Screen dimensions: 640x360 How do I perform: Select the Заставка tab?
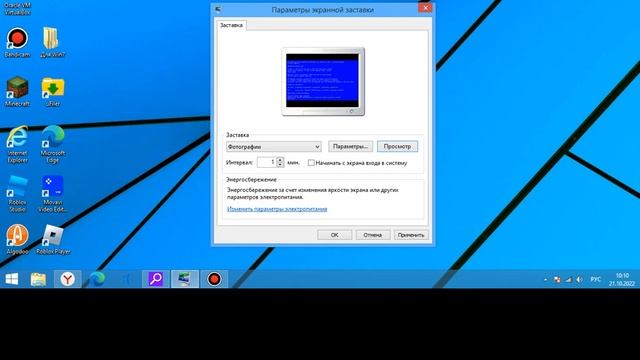point(231,25)
